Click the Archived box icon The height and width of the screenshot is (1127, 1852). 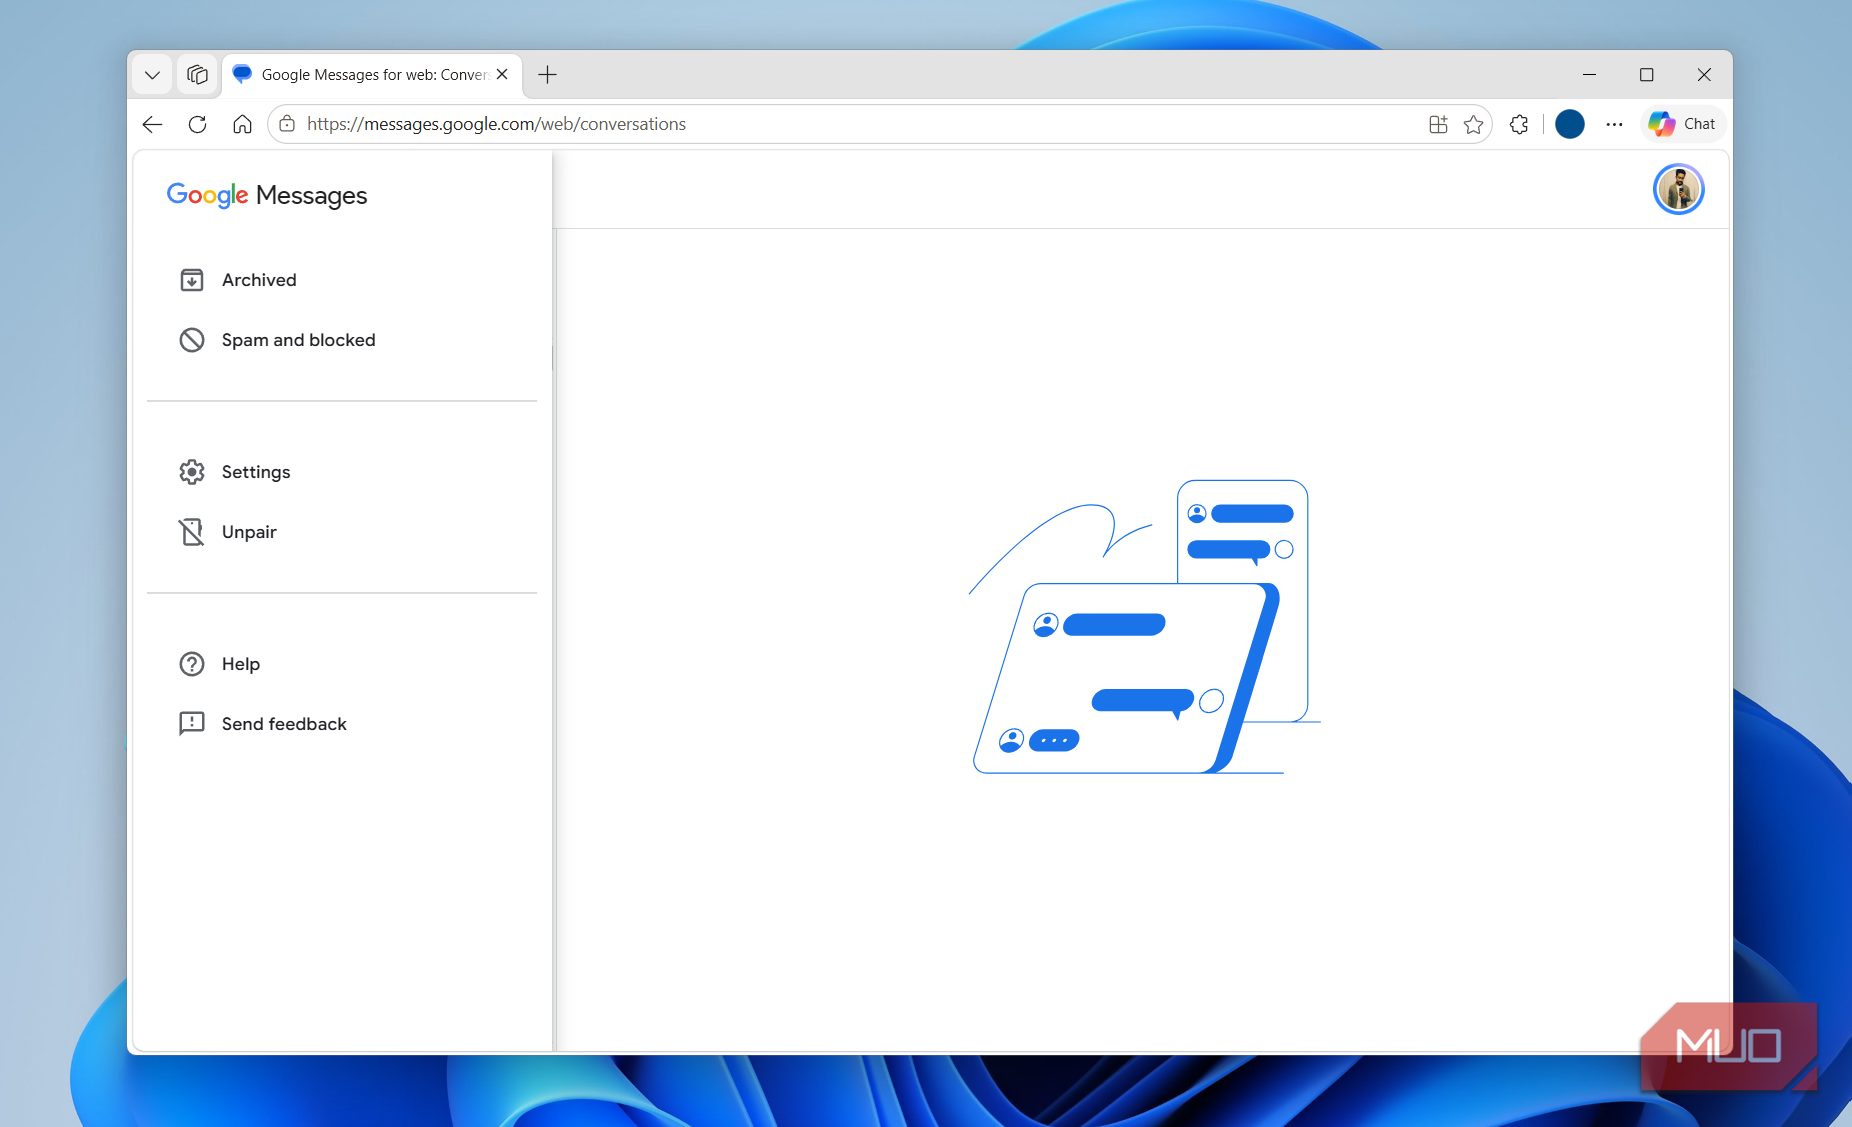192,280
